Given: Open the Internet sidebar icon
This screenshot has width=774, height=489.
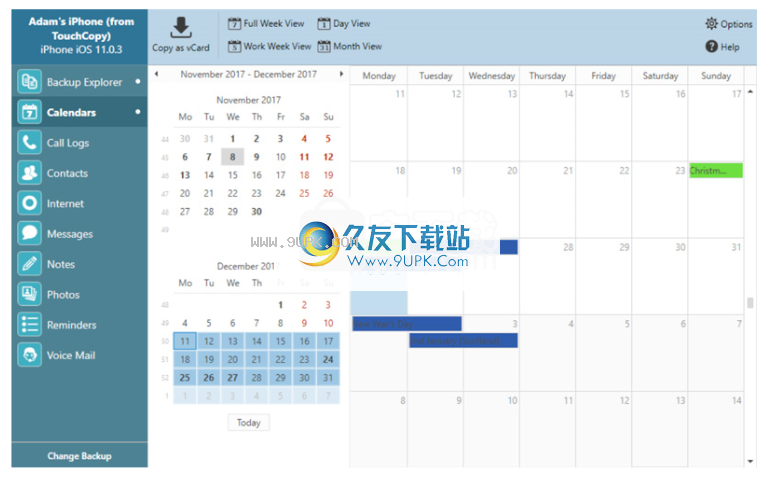Looking at the screenshot, I should (x=30, y=203).
